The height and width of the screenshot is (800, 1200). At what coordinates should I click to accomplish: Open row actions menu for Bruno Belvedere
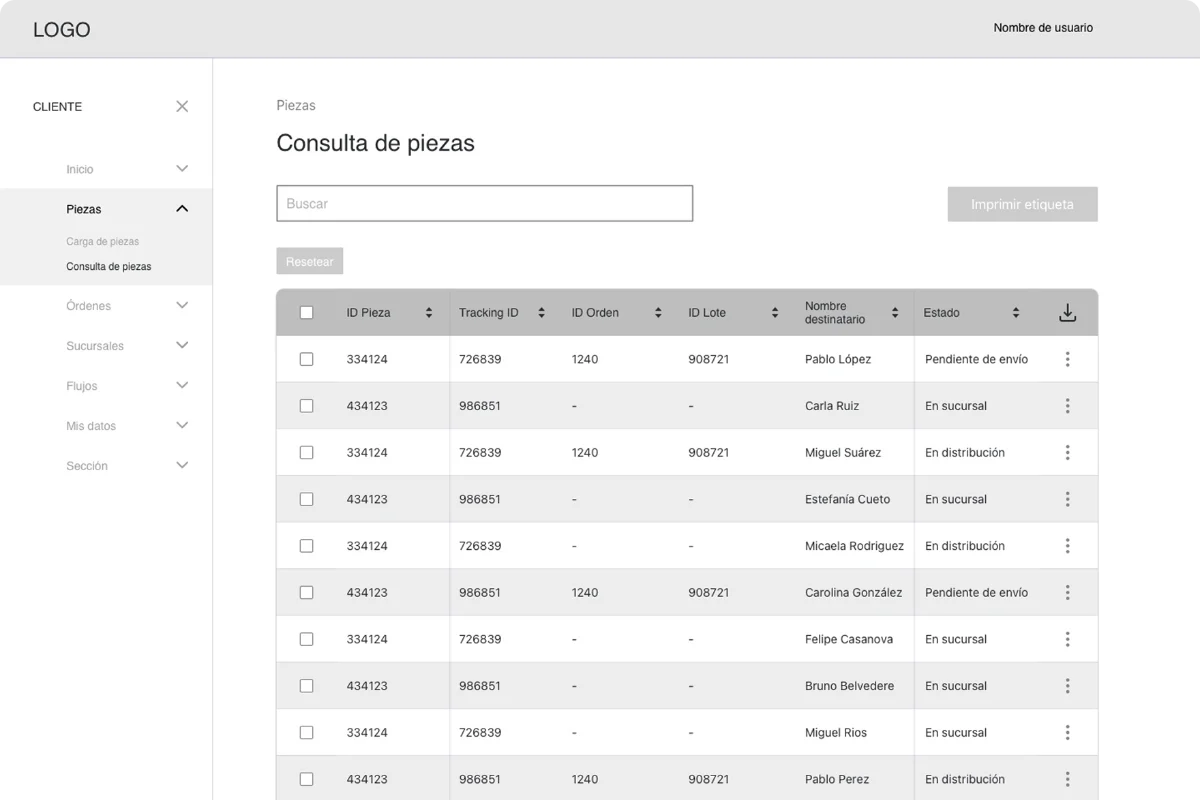coord(1067,686)
